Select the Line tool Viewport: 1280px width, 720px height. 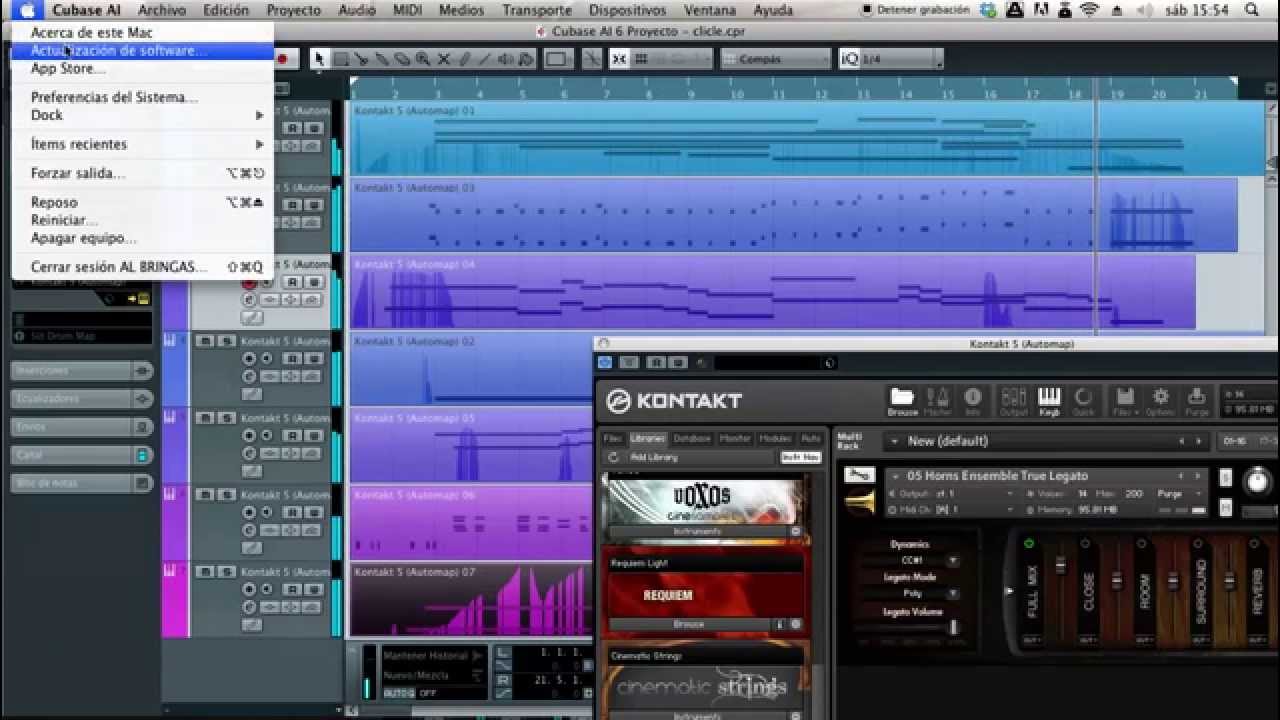(x=486, y=59)
